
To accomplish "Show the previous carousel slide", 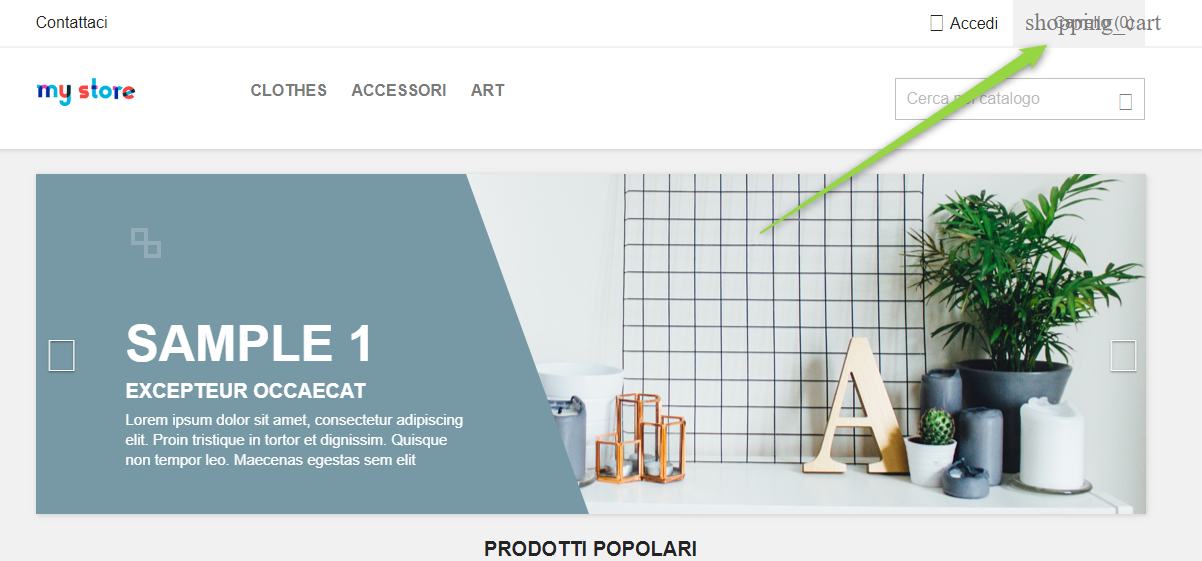I will (62, 355).
